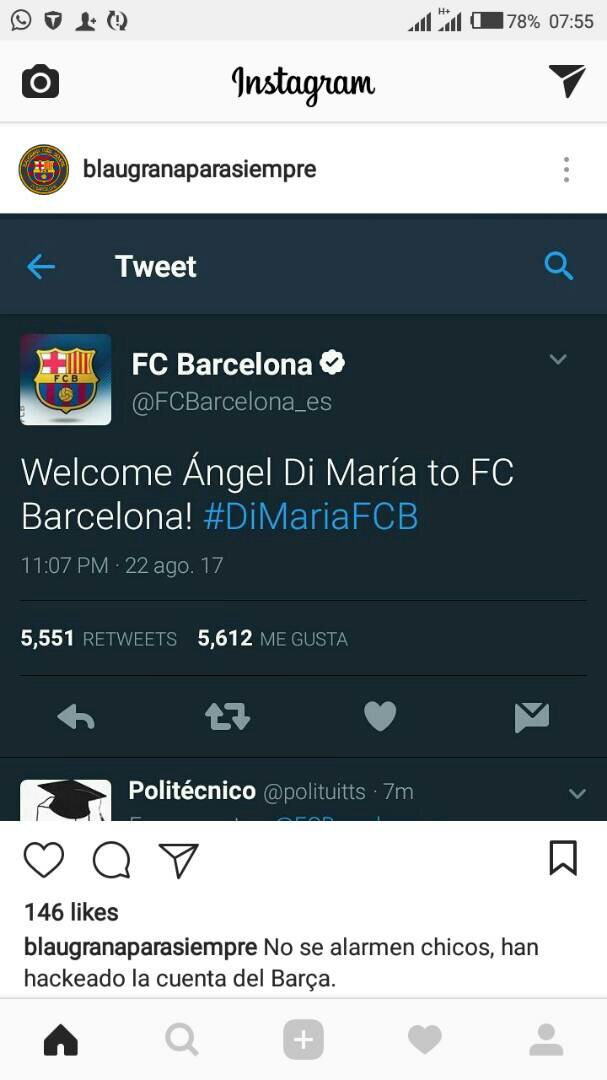Create a new post with plus button

click(303, 1039)
